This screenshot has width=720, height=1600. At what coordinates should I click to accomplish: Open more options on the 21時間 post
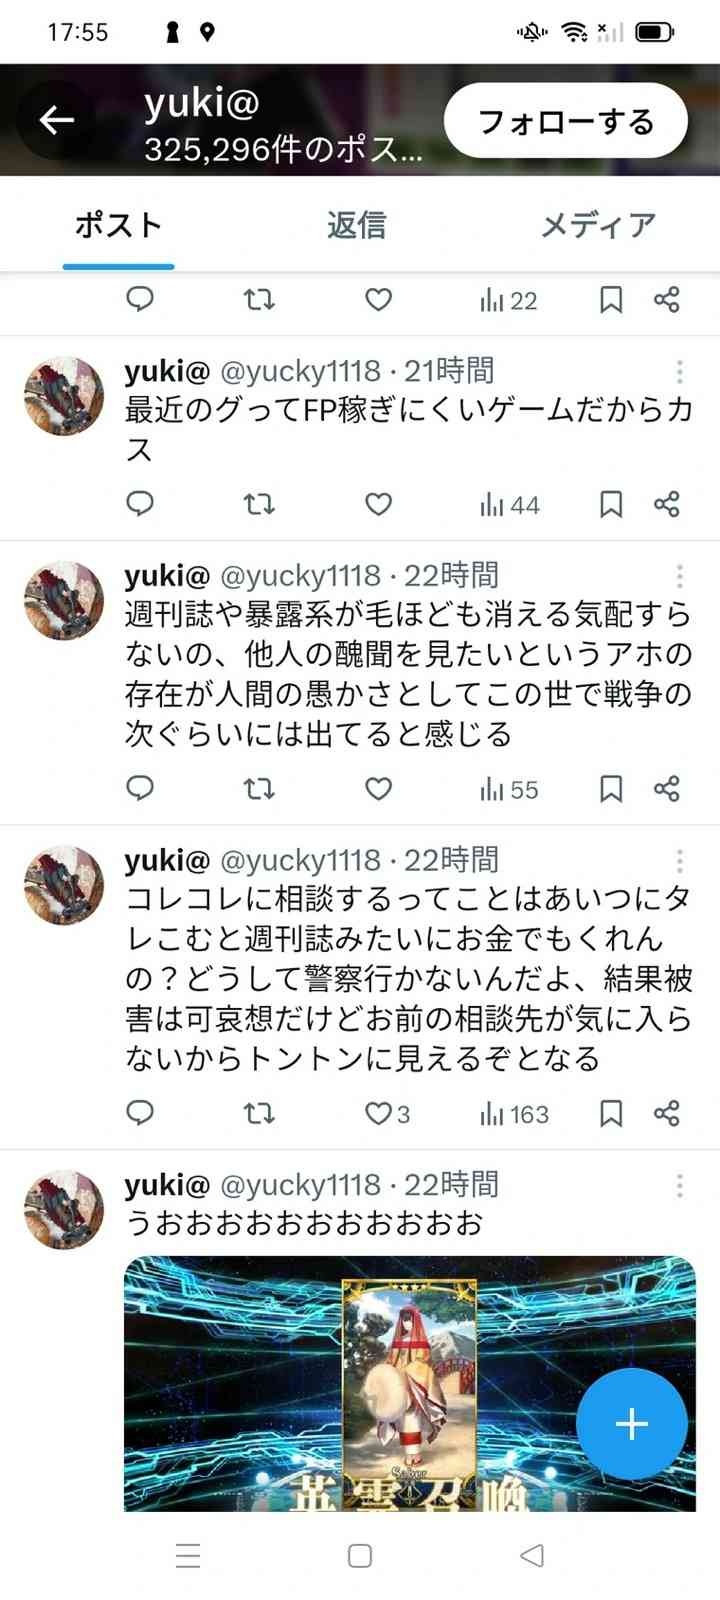(x=680, y=372)
